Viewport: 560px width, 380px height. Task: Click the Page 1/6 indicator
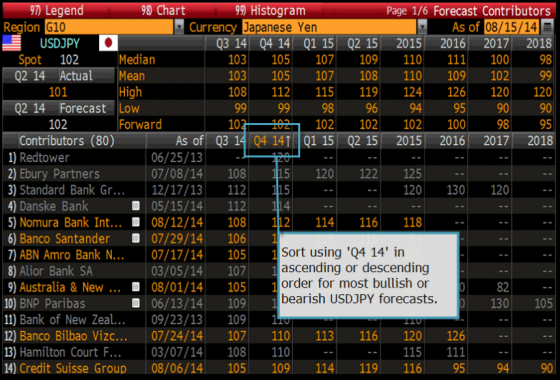407,11
